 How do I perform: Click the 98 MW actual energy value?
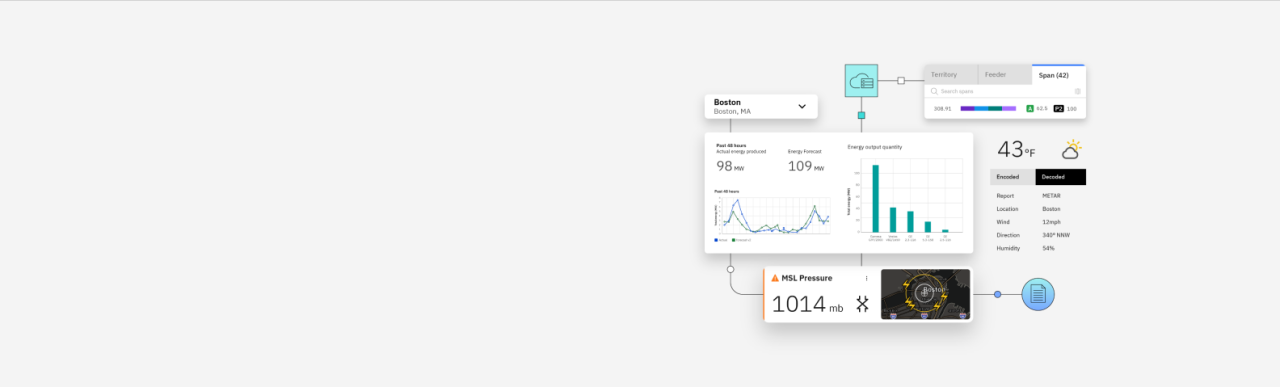click(x=730, y=166)
